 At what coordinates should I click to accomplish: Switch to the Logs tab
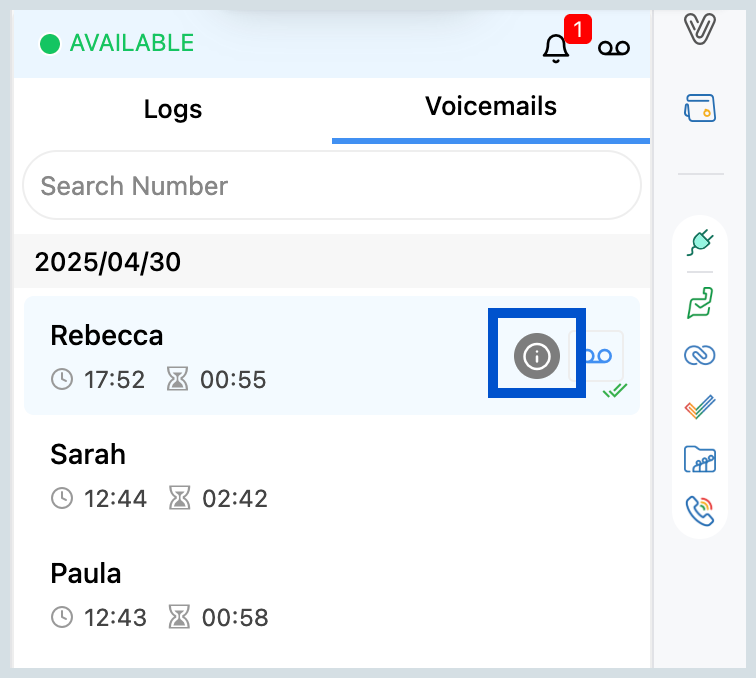click(x=173, y=109)
